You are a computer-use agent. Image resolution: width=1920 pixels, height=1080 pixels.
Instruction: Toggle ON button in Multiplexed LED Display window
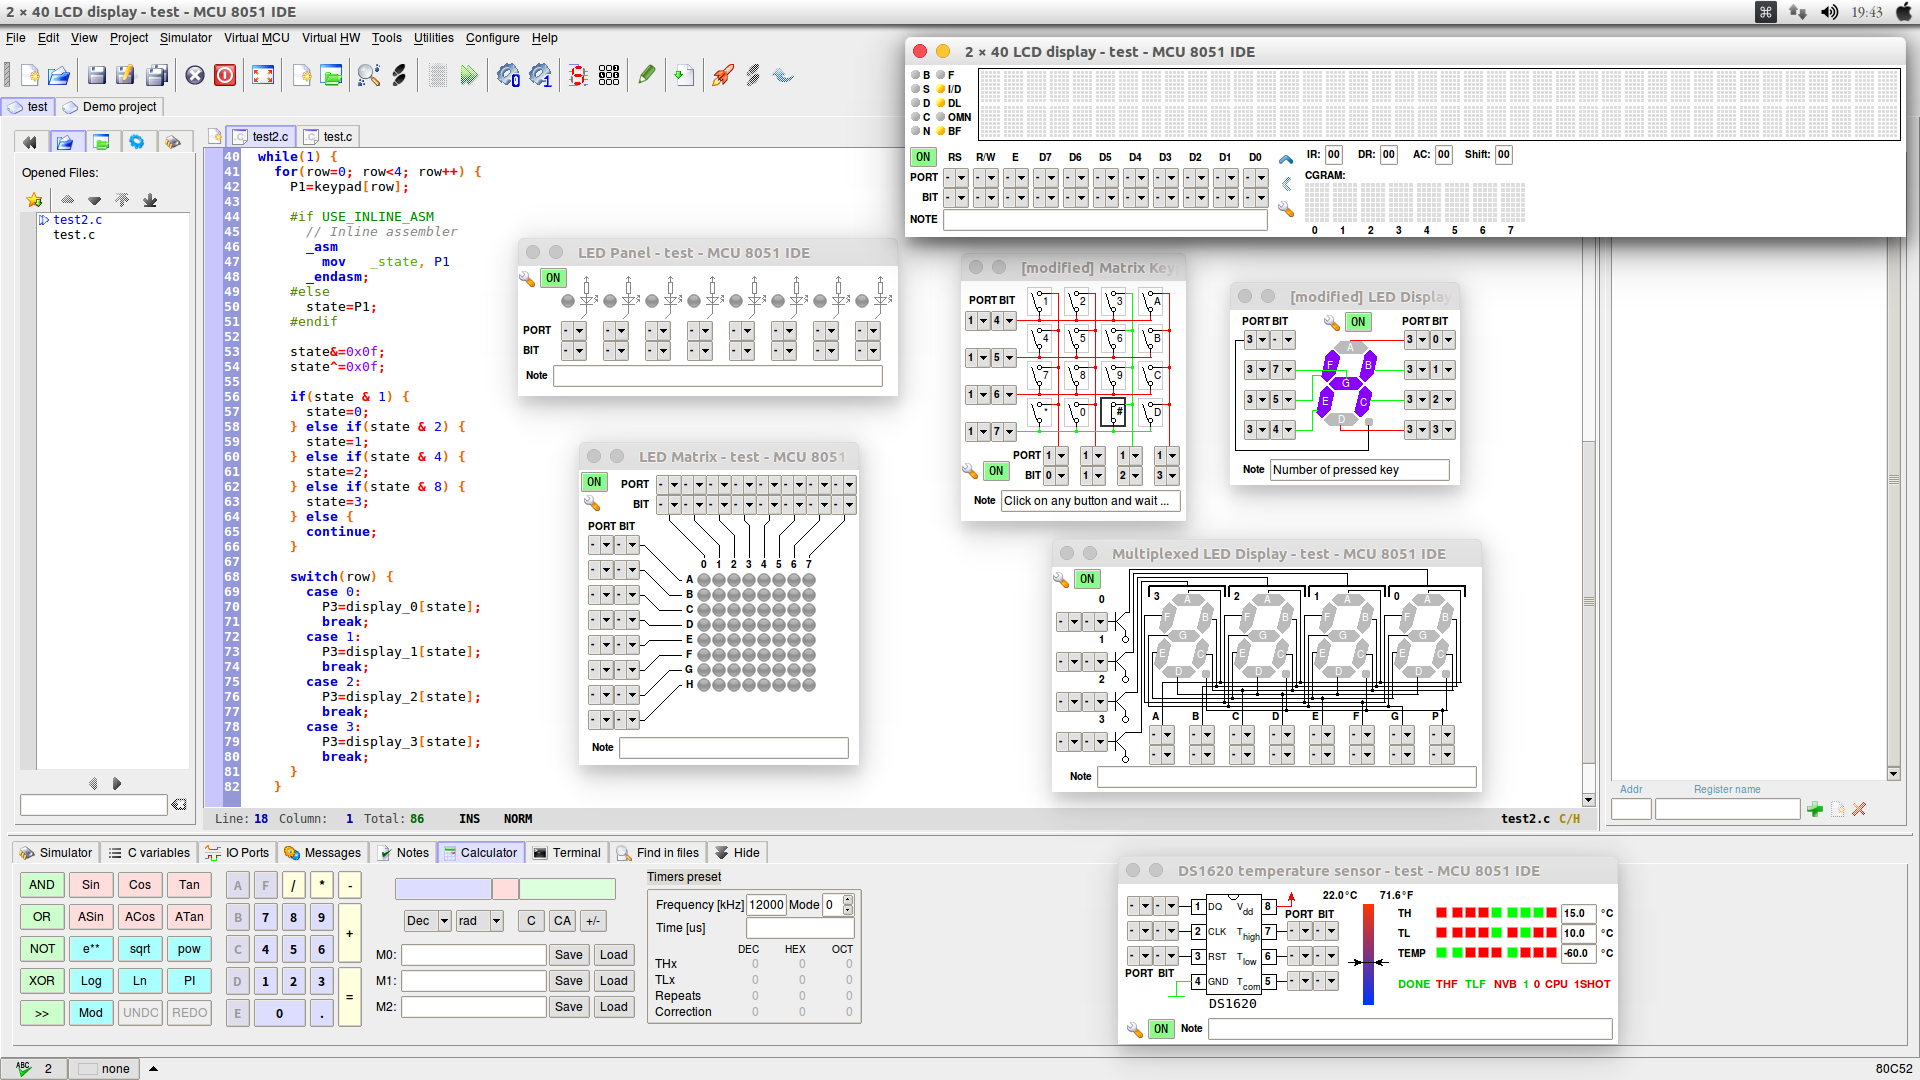coord(1087,579)
